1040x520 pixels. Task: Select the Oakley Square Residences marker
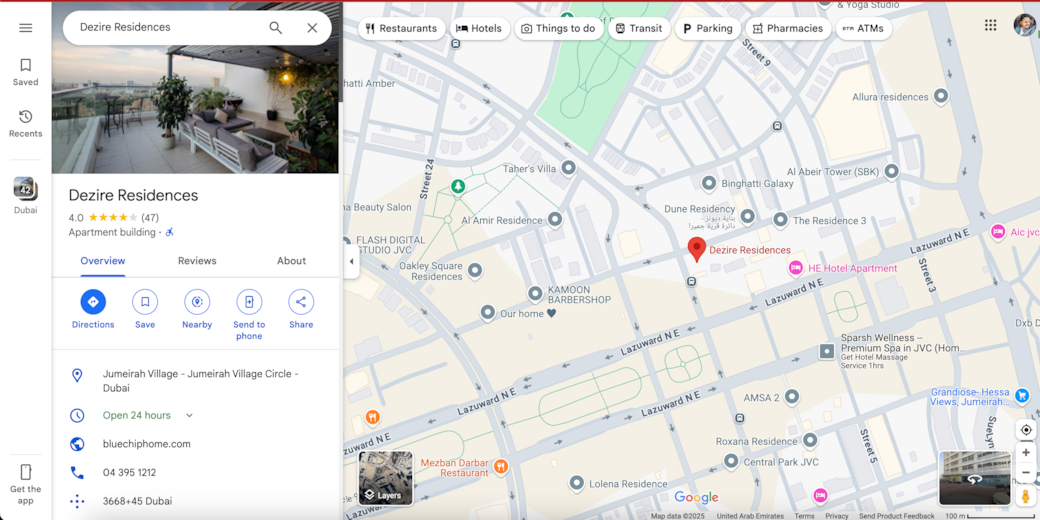click(x=474, y=271)
